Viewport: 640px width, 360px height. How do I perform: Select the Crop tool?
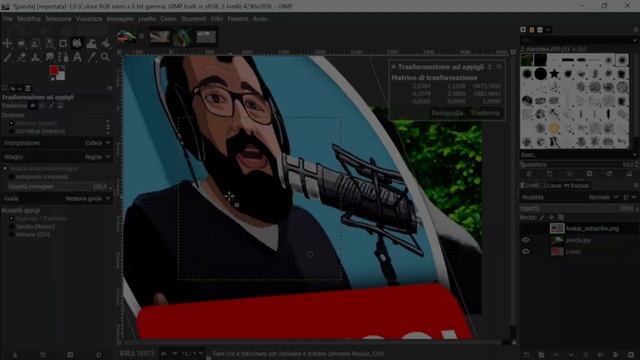[x=63, y=43]
